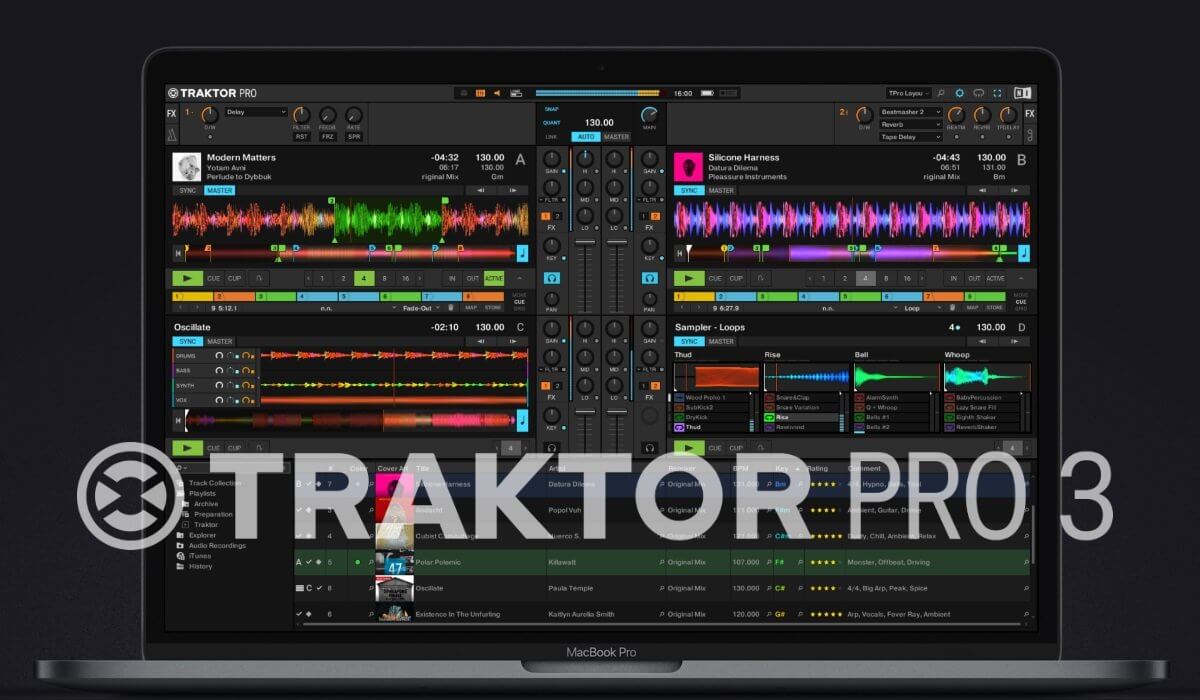The height and width of the screenshot is (700, 1200).
Task: Set deck B as tempo MASTER
Action: coord(721,190)
